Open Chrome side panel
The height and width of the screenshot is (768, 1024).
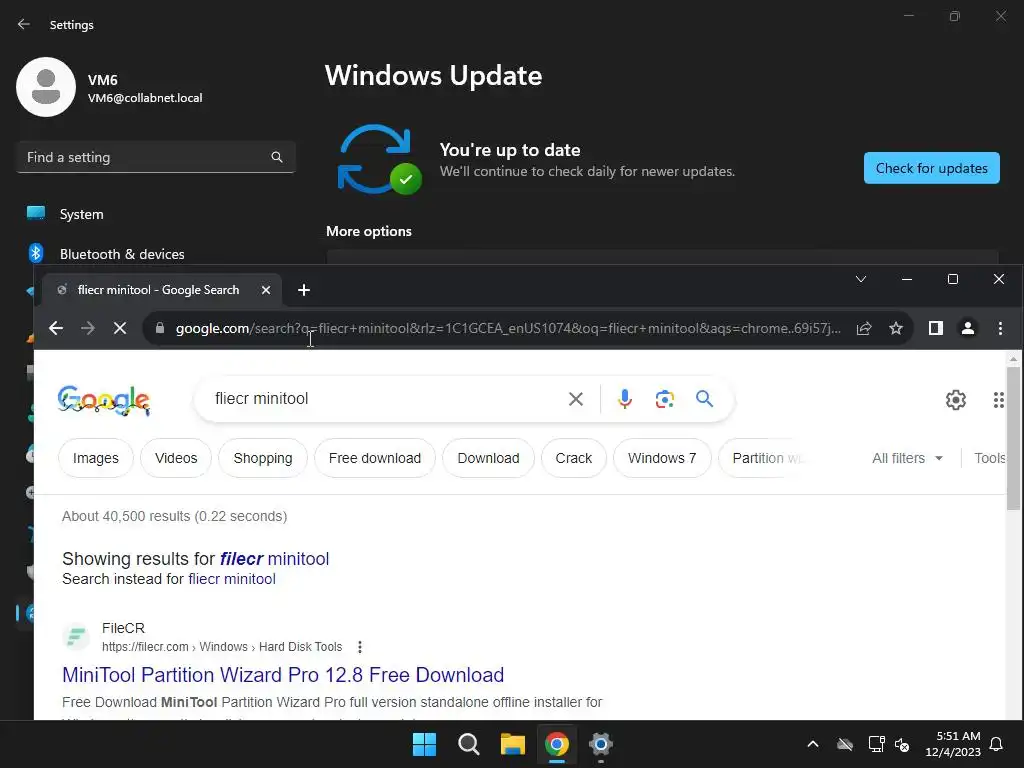click(936, 328)
